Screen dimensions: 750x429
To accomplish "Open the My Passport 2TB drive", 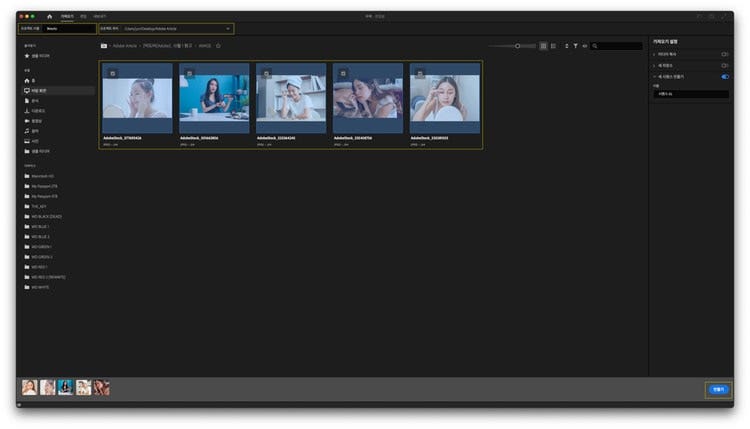I will (41, 186).
